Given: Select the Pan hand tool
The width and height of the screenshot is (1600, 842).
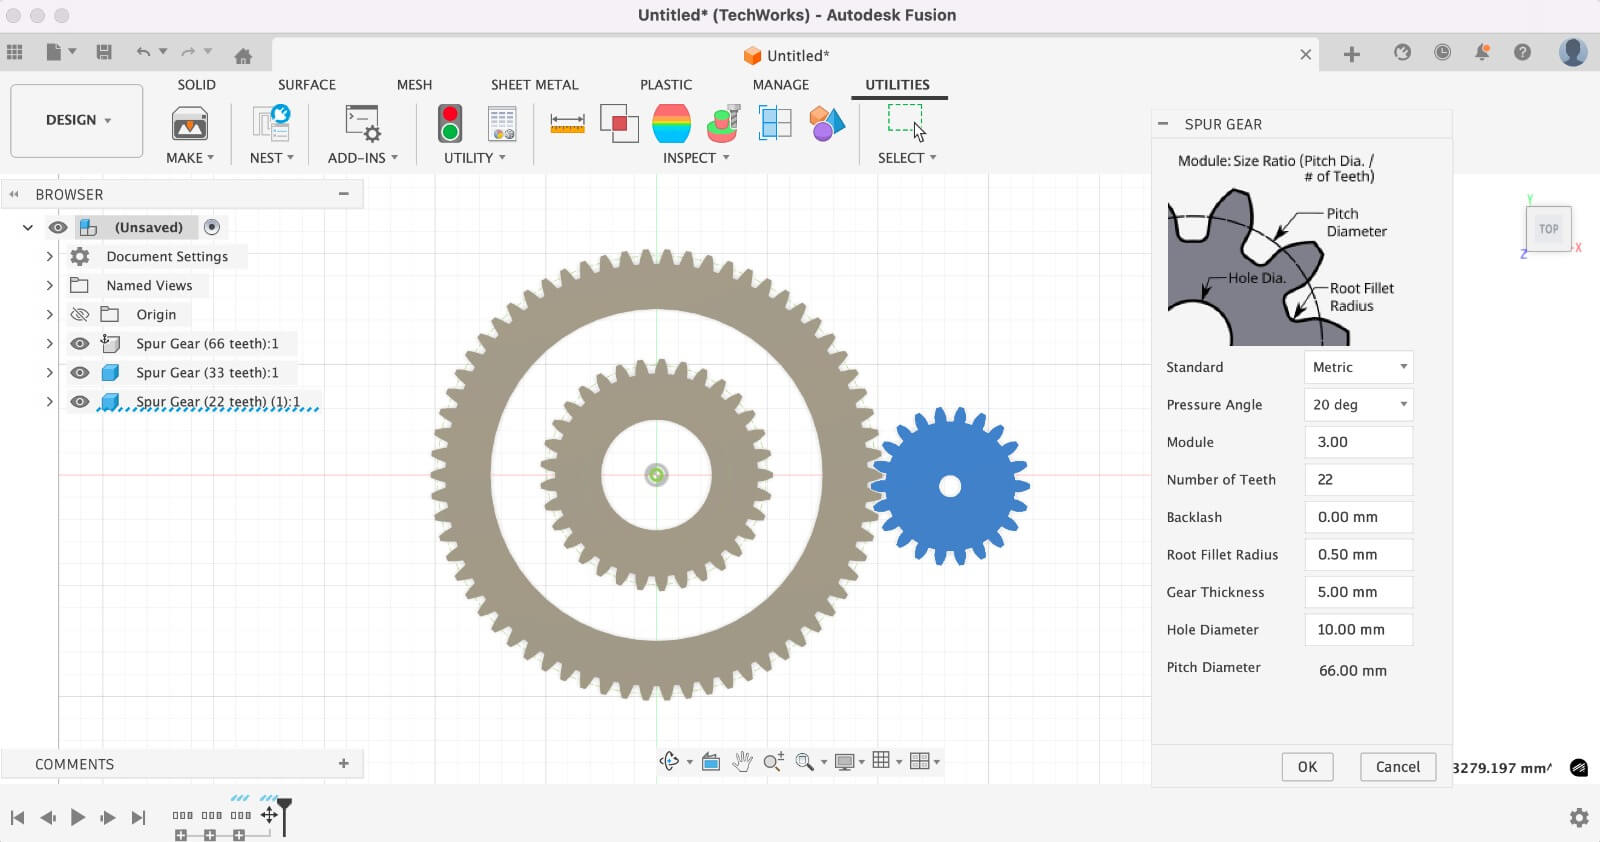Looking at the screenshot, I should click(741, 762).
